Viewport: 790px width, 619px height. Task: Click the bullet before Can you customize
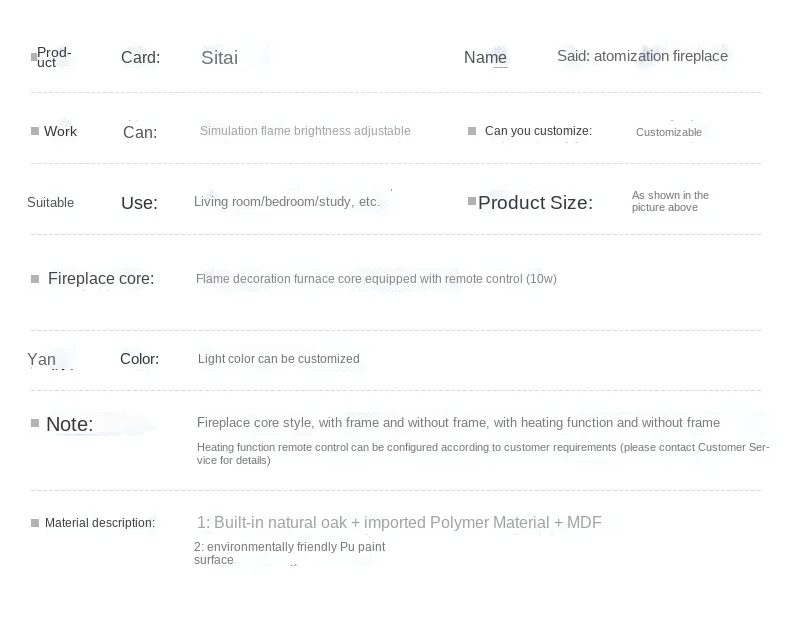(472, 131)
